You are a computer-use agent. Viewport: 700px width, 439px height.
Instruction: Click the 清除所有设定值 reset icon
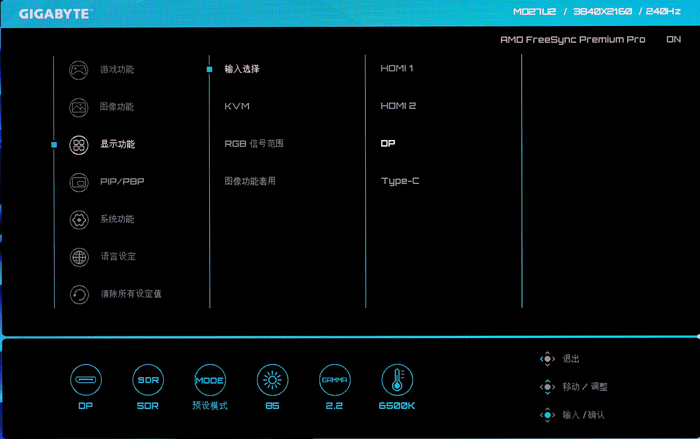tap(79, 294)
